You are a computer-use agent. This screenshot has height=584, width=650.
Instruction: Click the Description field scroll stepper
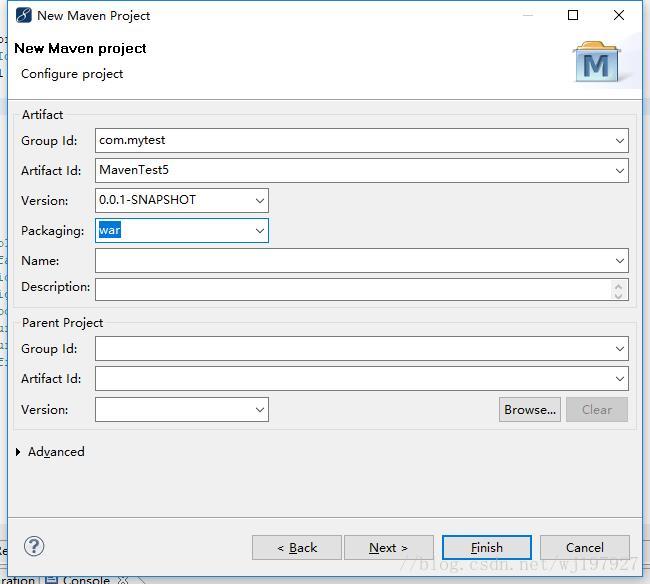tap(618, 290)
